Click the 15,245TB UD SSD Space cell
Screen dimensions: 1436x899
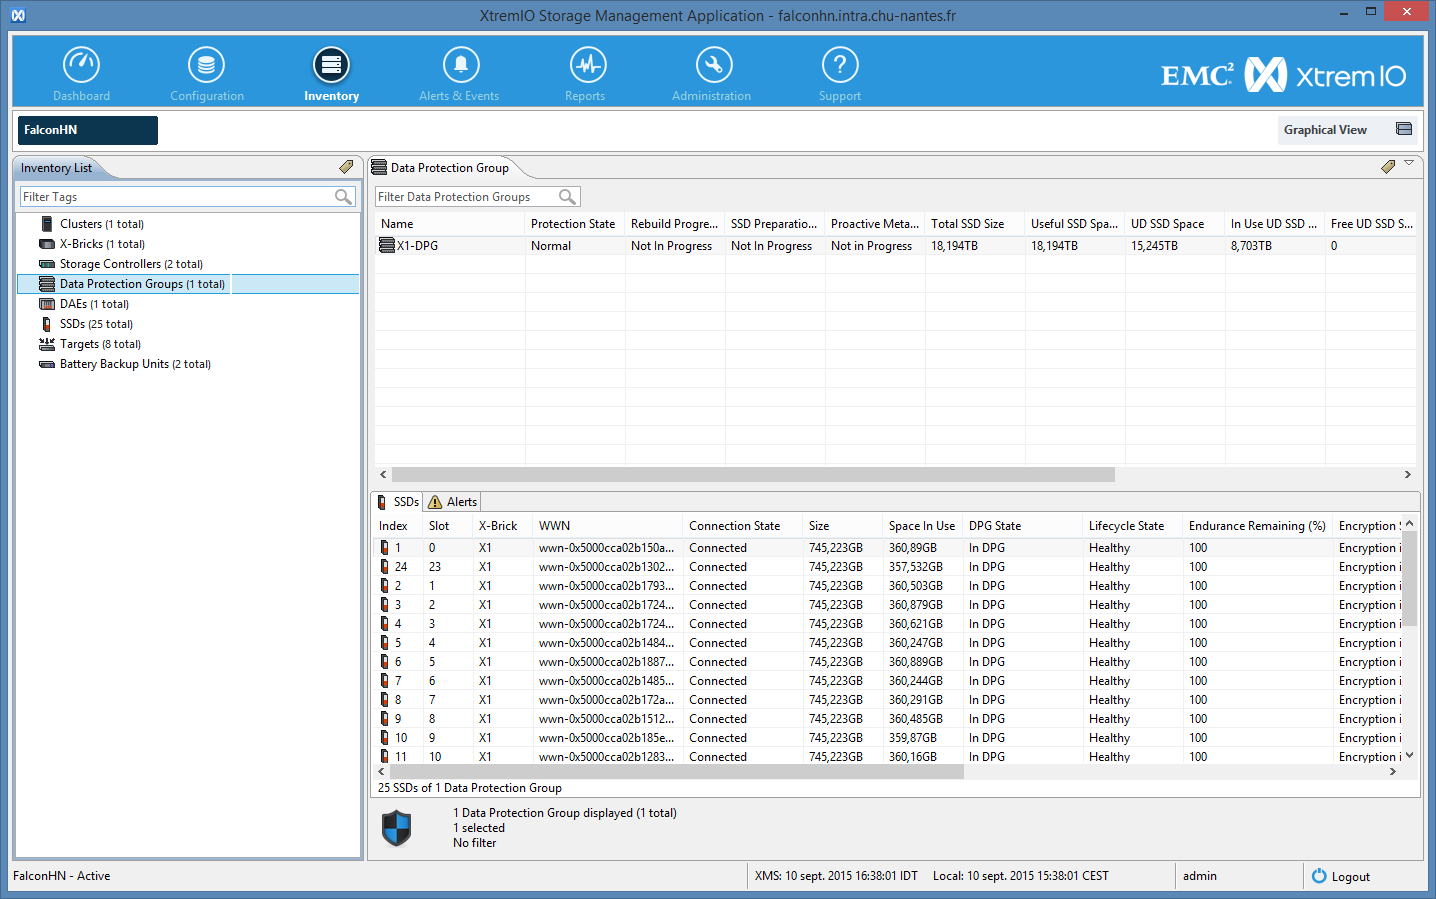1155,246
